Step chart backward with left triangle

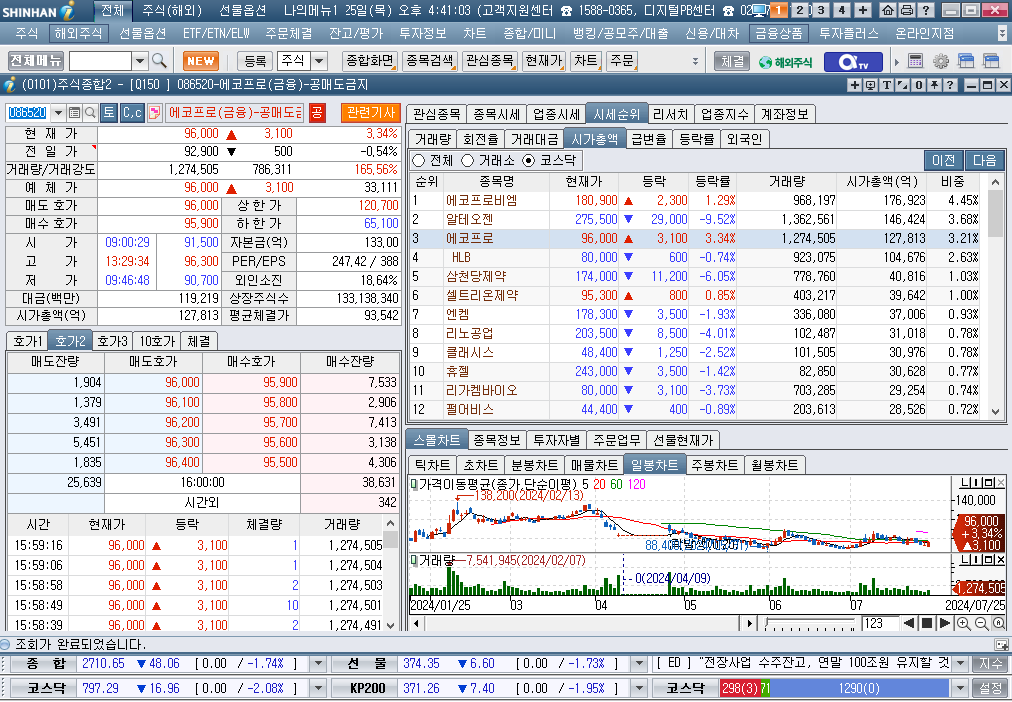(x=909, y=623)
